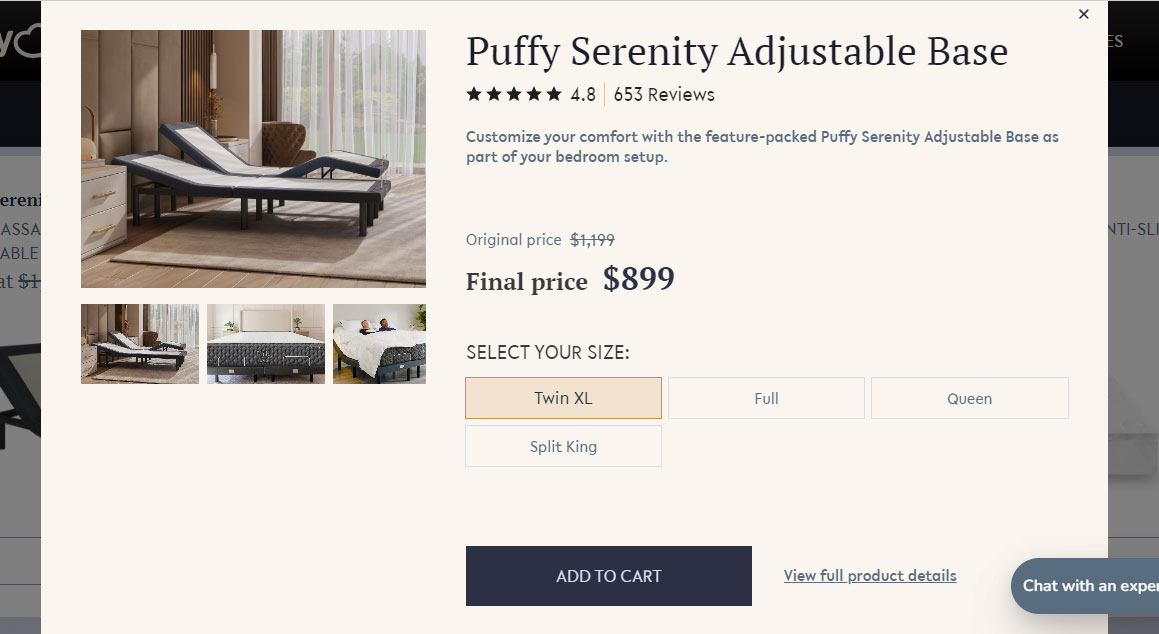Click the Puffy Serenity Adjustable Base title
The height and width of the screenshot is (634, 1159).
point(737,52)
